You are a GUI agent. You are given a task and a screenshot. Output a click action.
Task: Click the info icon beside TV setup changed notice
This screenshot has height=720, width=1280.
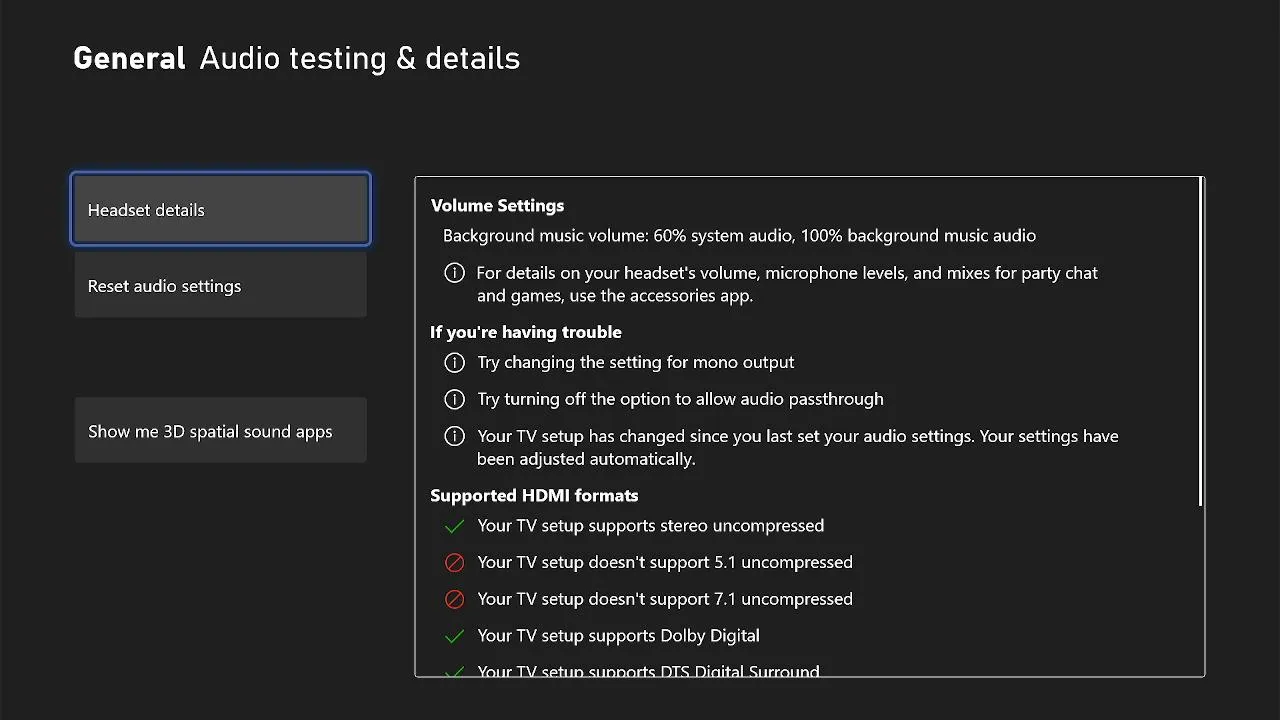pos(454,436)
